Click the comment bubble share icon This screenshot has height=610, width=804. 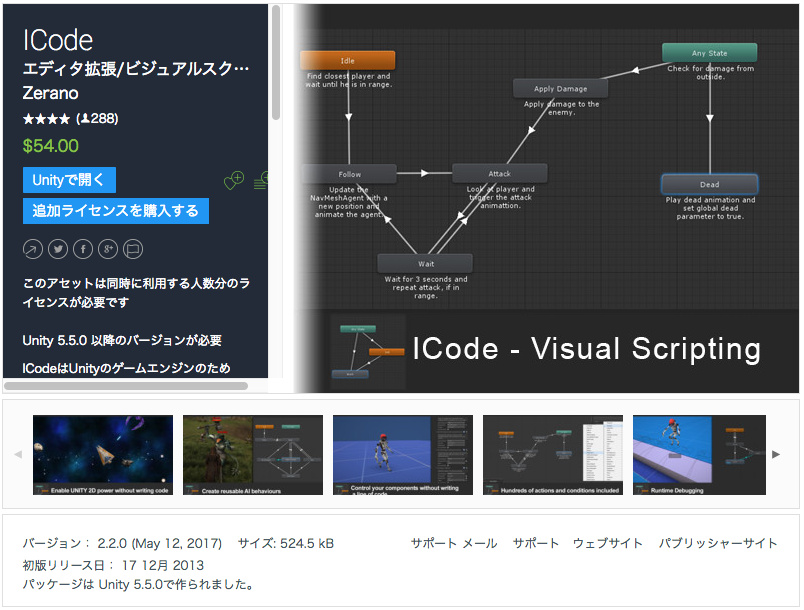tap(133, 250)
